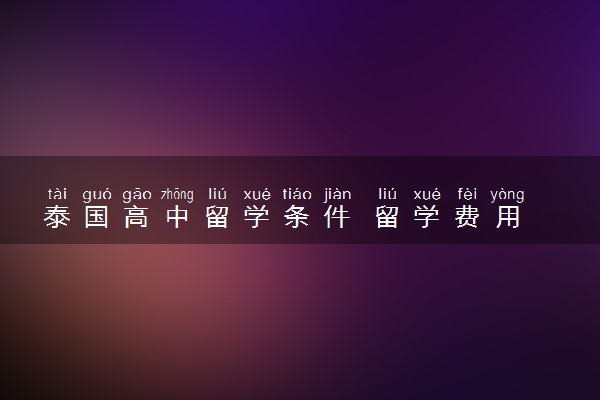Click the 学 character right before 费
The width and height of the screenshot is (600, 400).
click(427, 217)
